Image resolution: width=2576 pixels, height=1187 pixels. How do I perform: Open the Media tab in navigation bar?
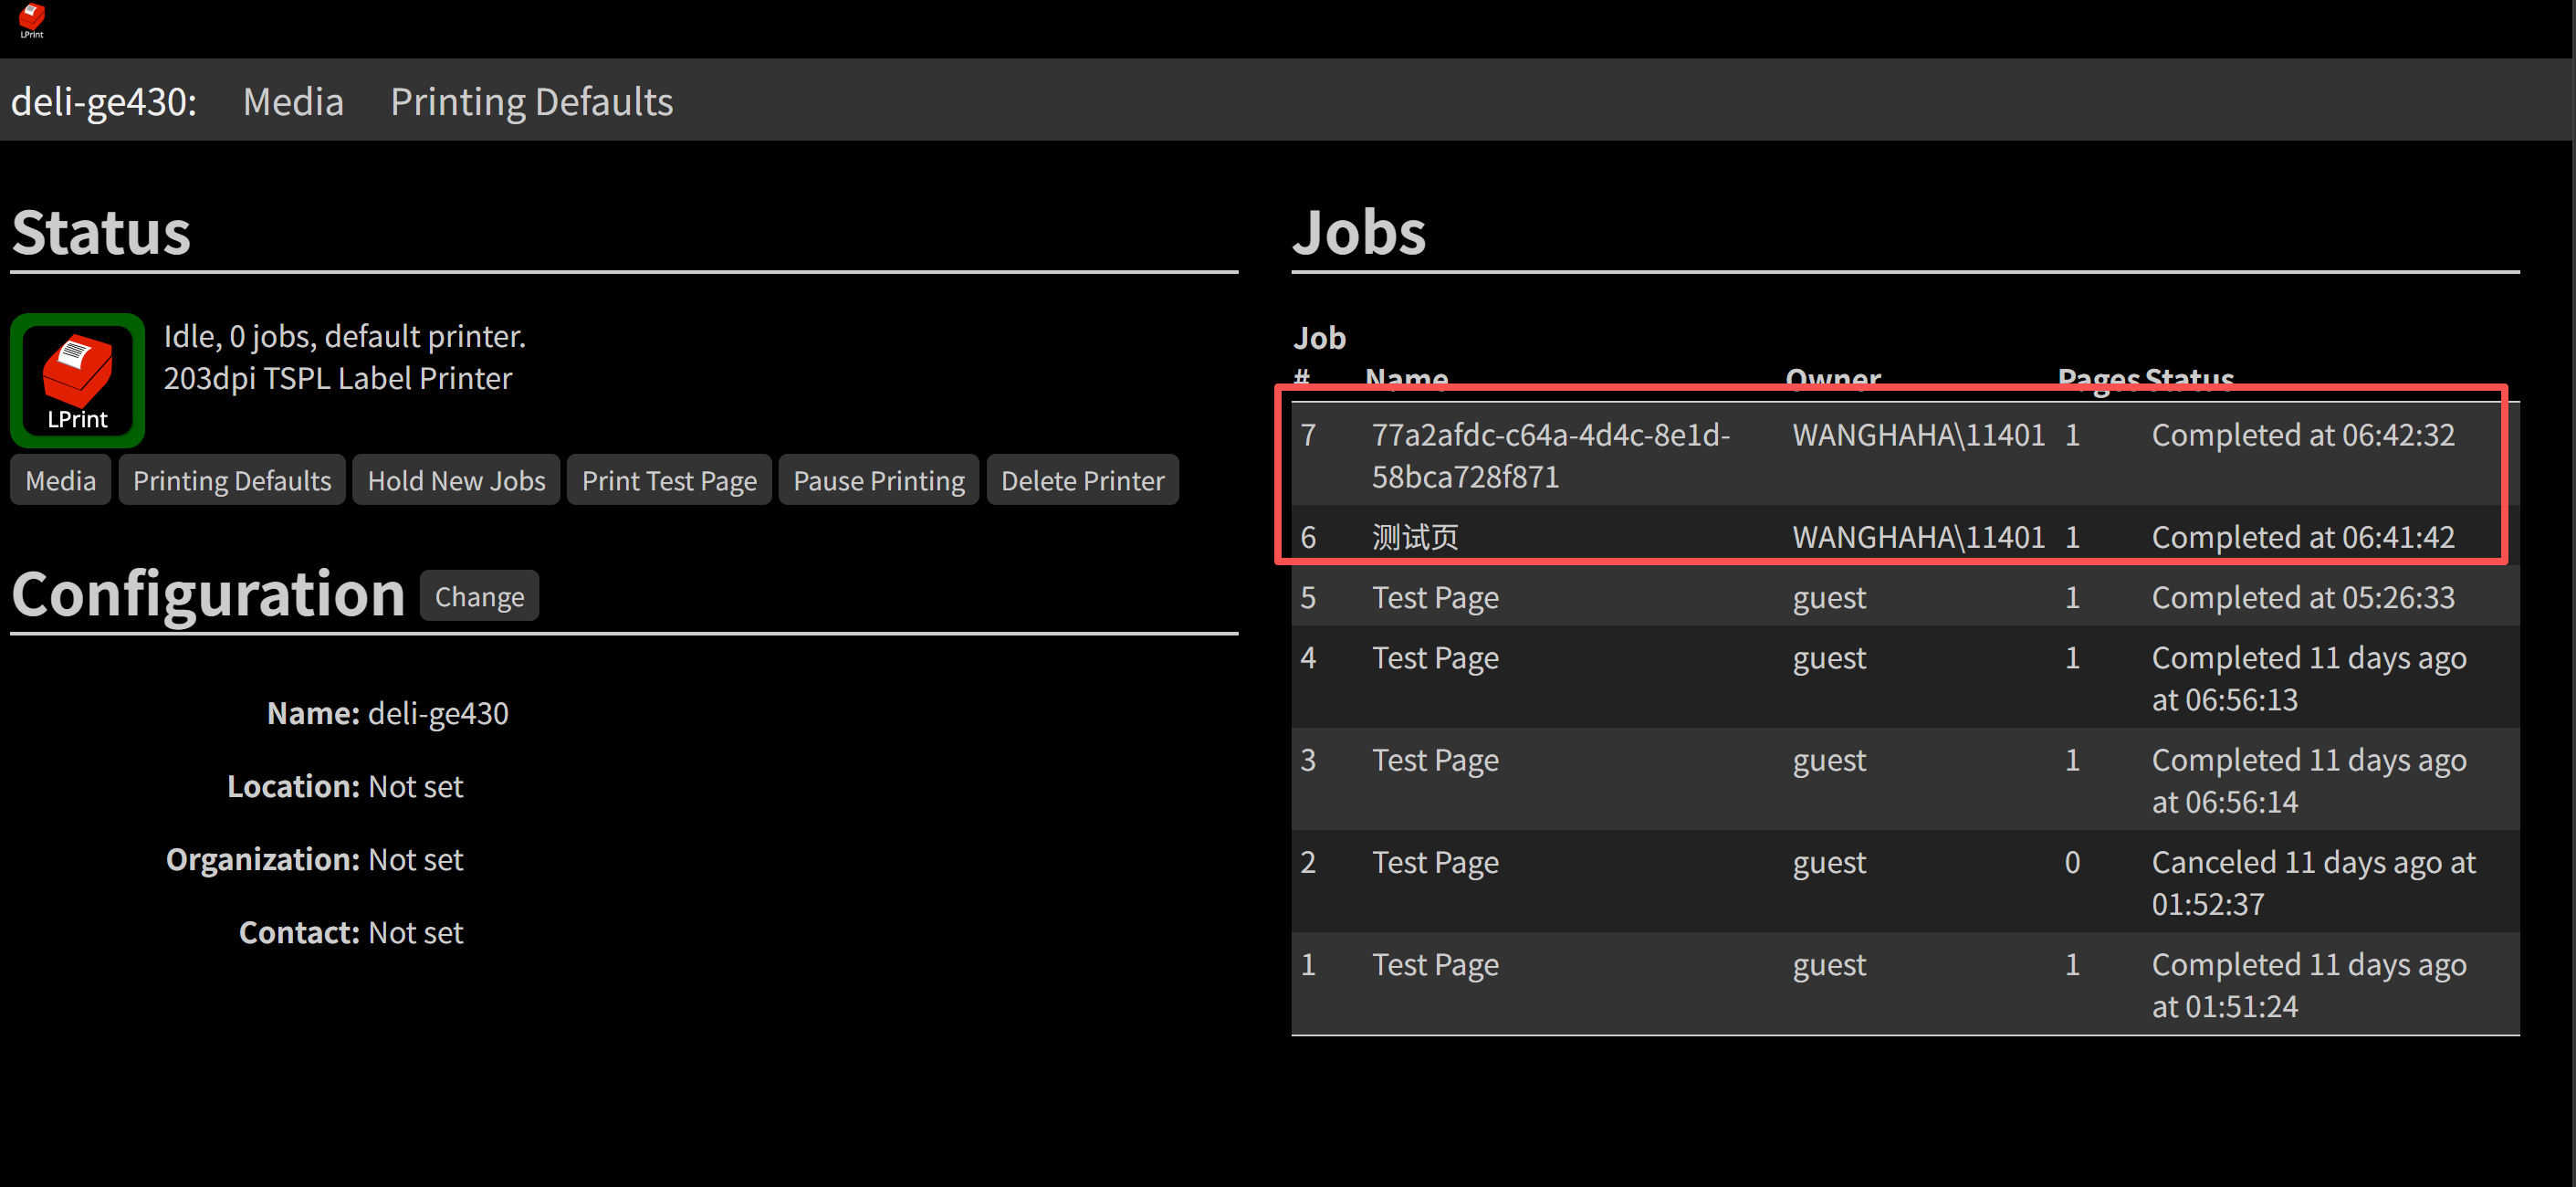[293, 101]
